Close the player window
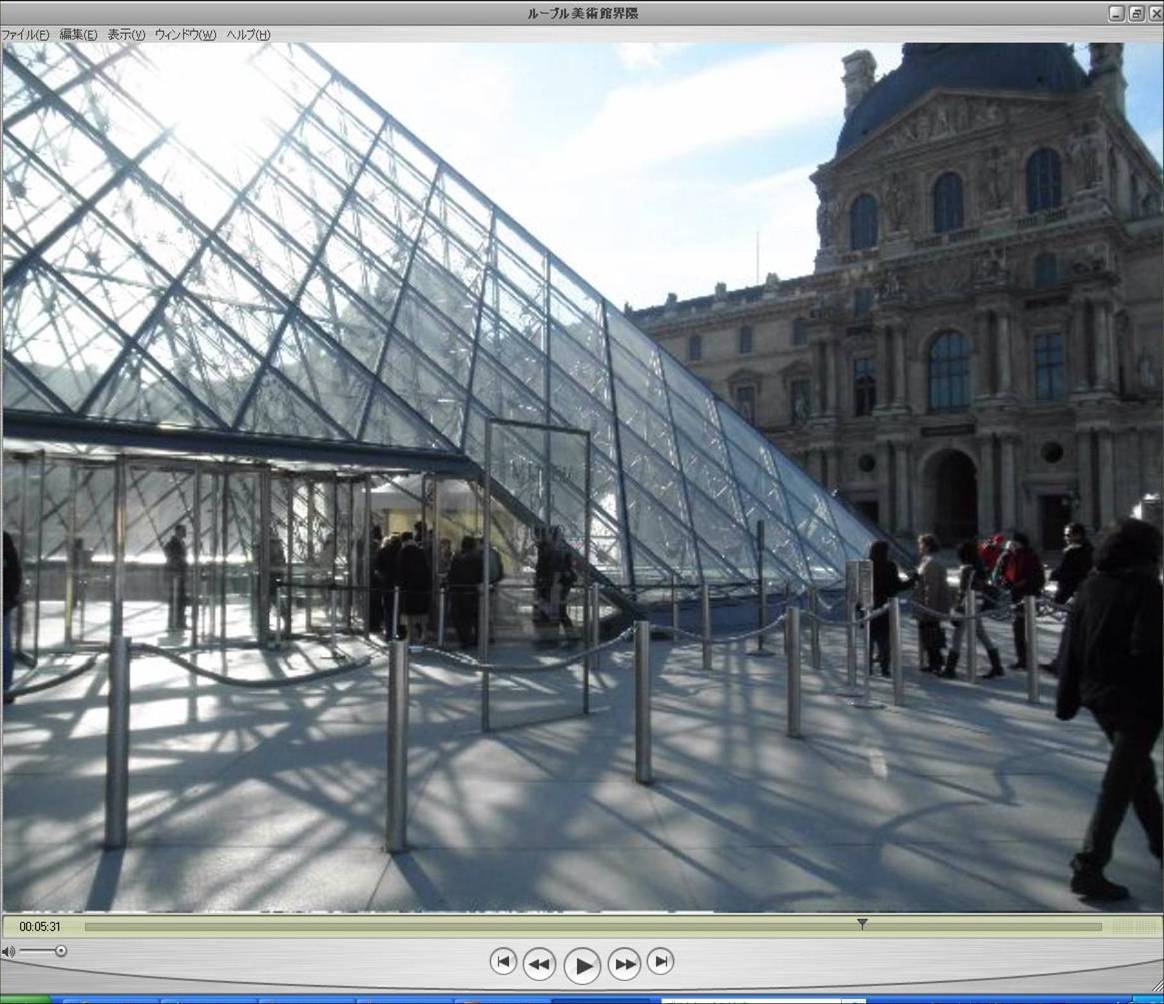The height and width of the screenshot is (1004, 1164). pos(1154,13)
